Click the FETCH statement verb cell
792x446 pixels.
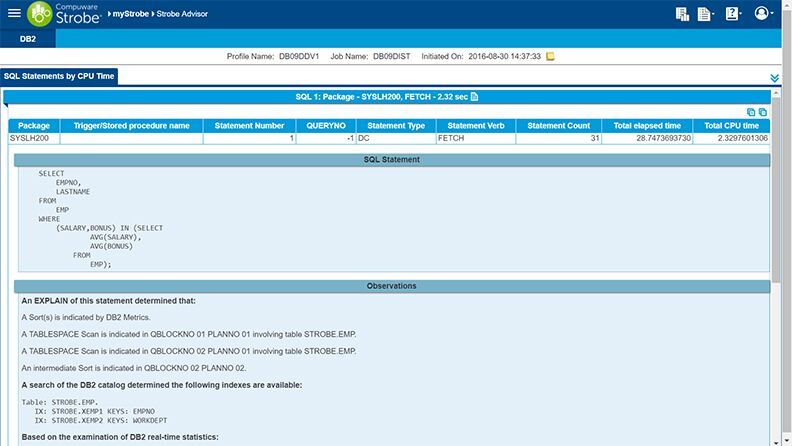tap(476, 138)
